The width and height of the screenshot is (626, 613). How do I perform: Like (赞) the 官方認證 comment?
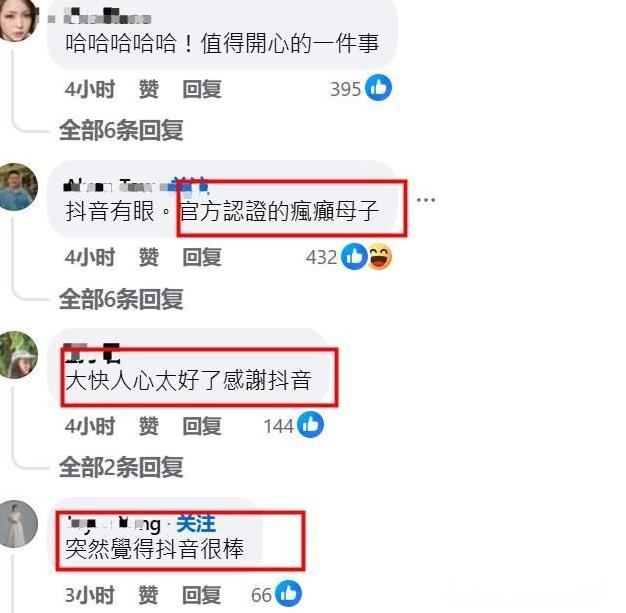149,257
